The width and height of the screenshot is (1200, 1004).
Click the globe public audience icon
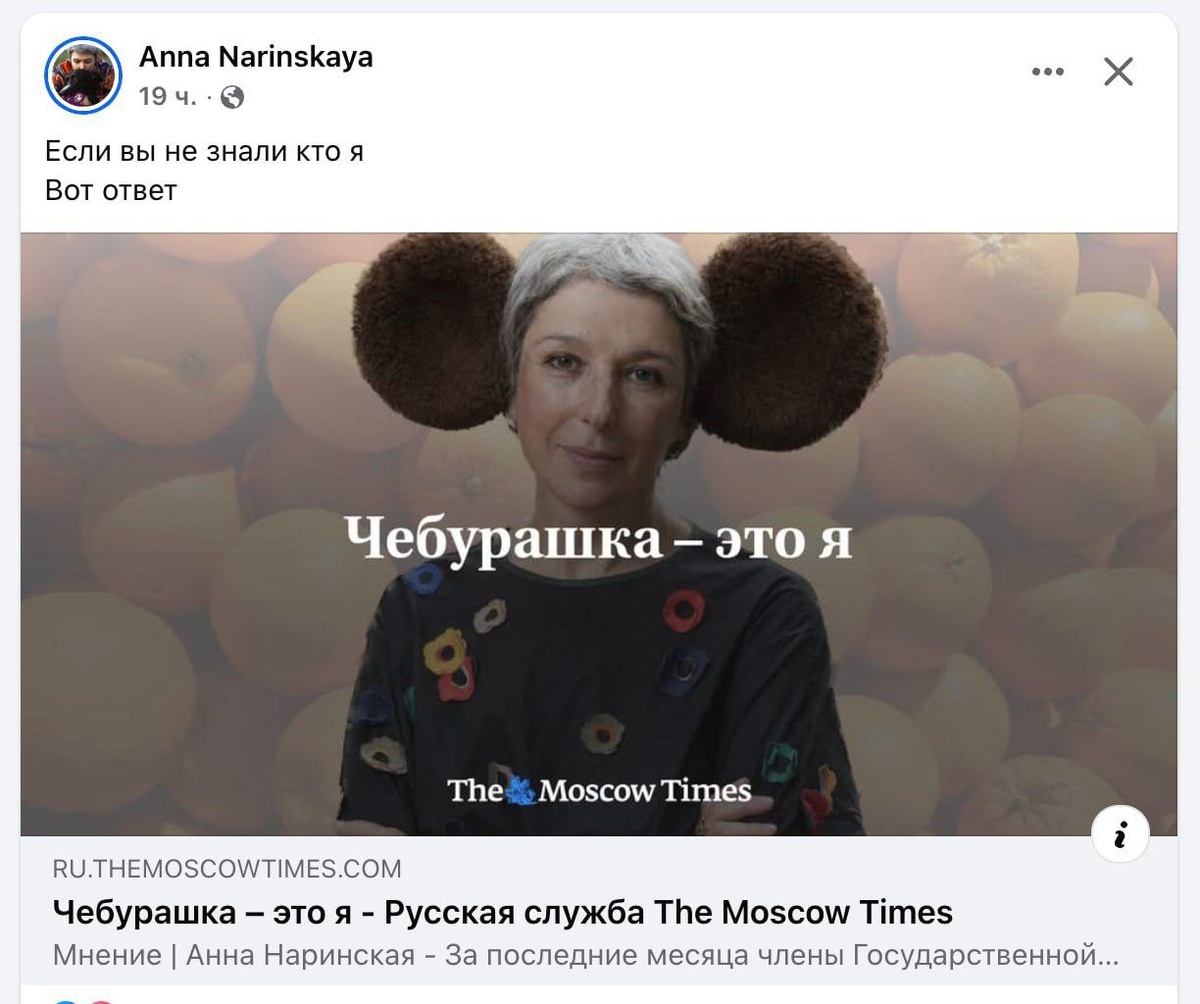click(232, 97)
